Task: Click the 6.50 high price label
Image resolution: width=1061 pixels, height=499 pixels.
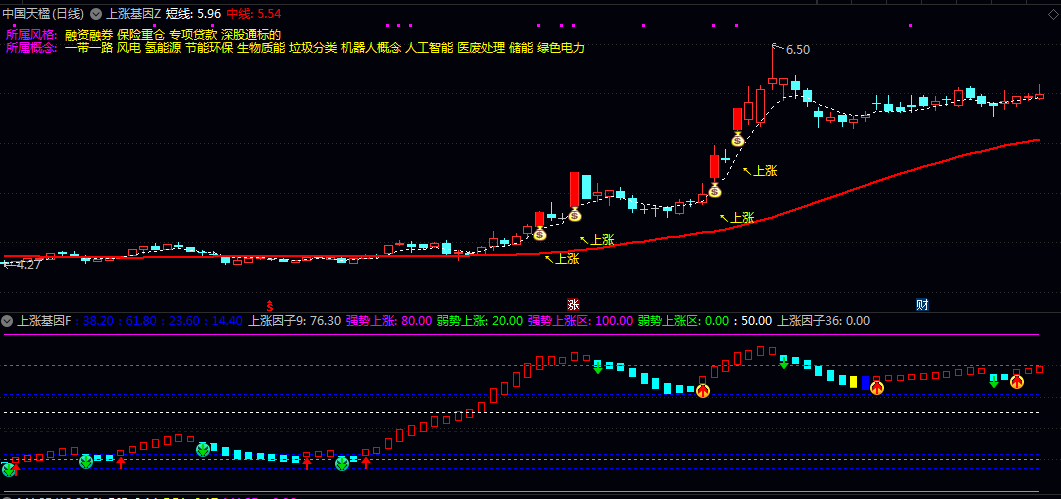Action: pyautogui.click(x=798, y=50)
